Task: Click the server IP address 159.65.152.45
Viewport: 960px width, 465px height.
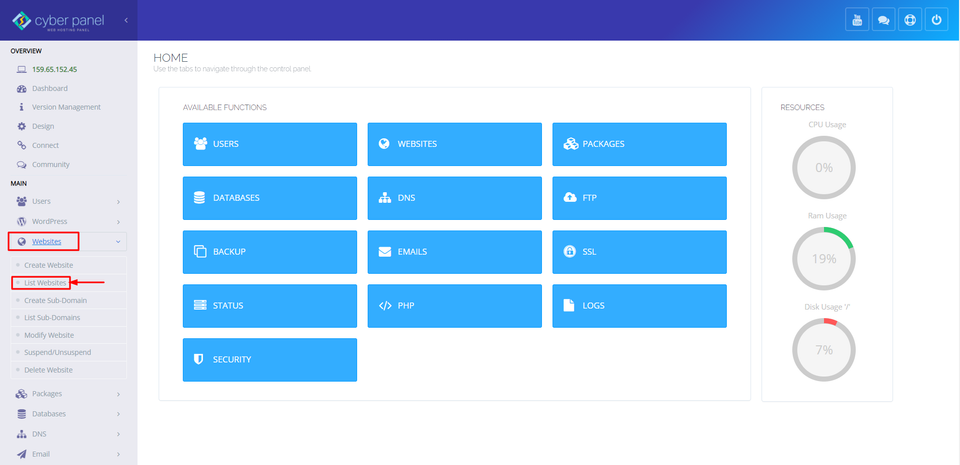Action: point(54,70)
